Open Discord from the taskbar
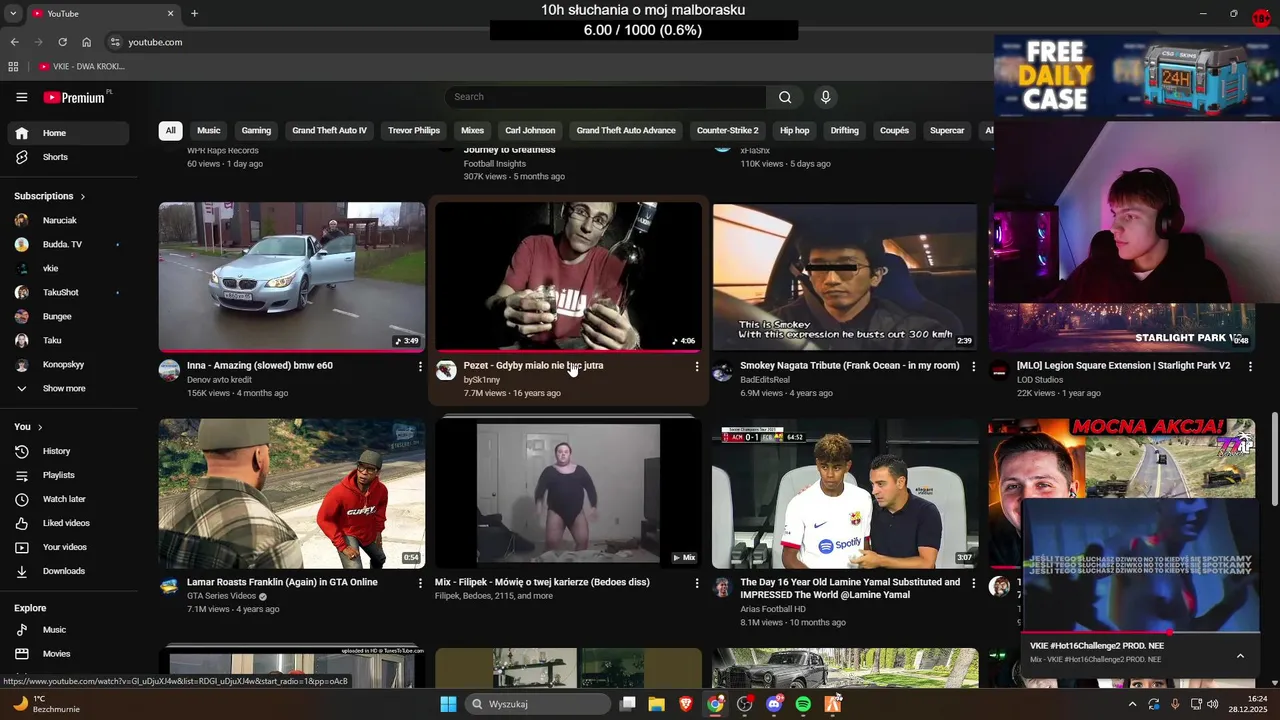1280x720 pixels. click(774, 704)
